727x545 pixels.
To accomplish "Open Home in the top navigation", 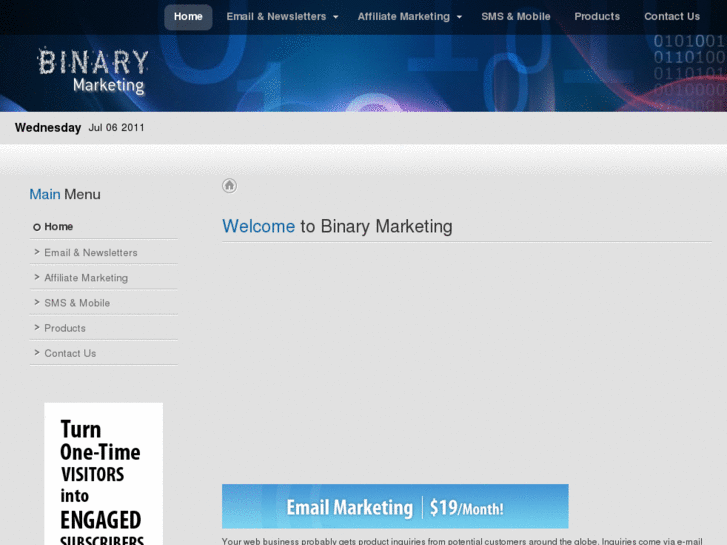I will point(188,17).
